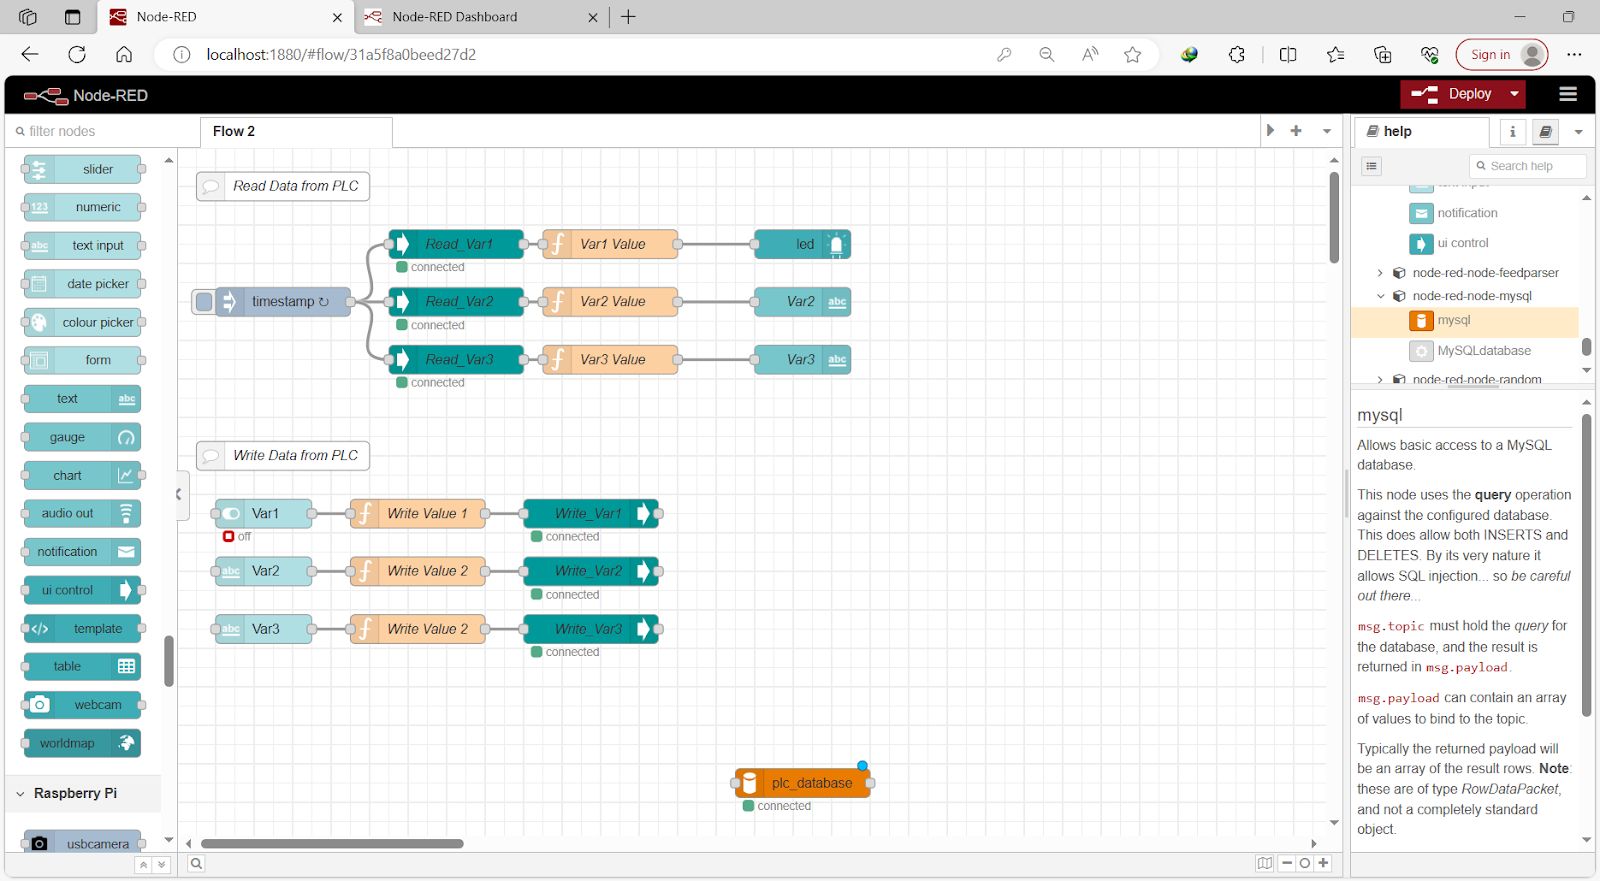The width and height of the screenshot is (1600, 881).
Task: Toggle the workspace navigator map icon
Action: pyautogui.click(x=1265, y=864)
